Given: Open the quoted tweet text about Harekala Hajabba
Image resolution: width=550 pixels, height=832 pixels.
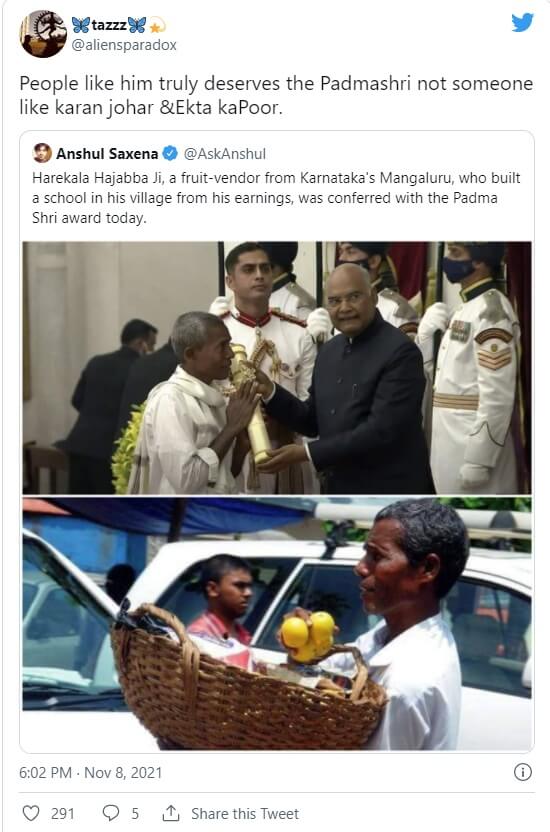Looking at the screenshot, I should point(276,197).
